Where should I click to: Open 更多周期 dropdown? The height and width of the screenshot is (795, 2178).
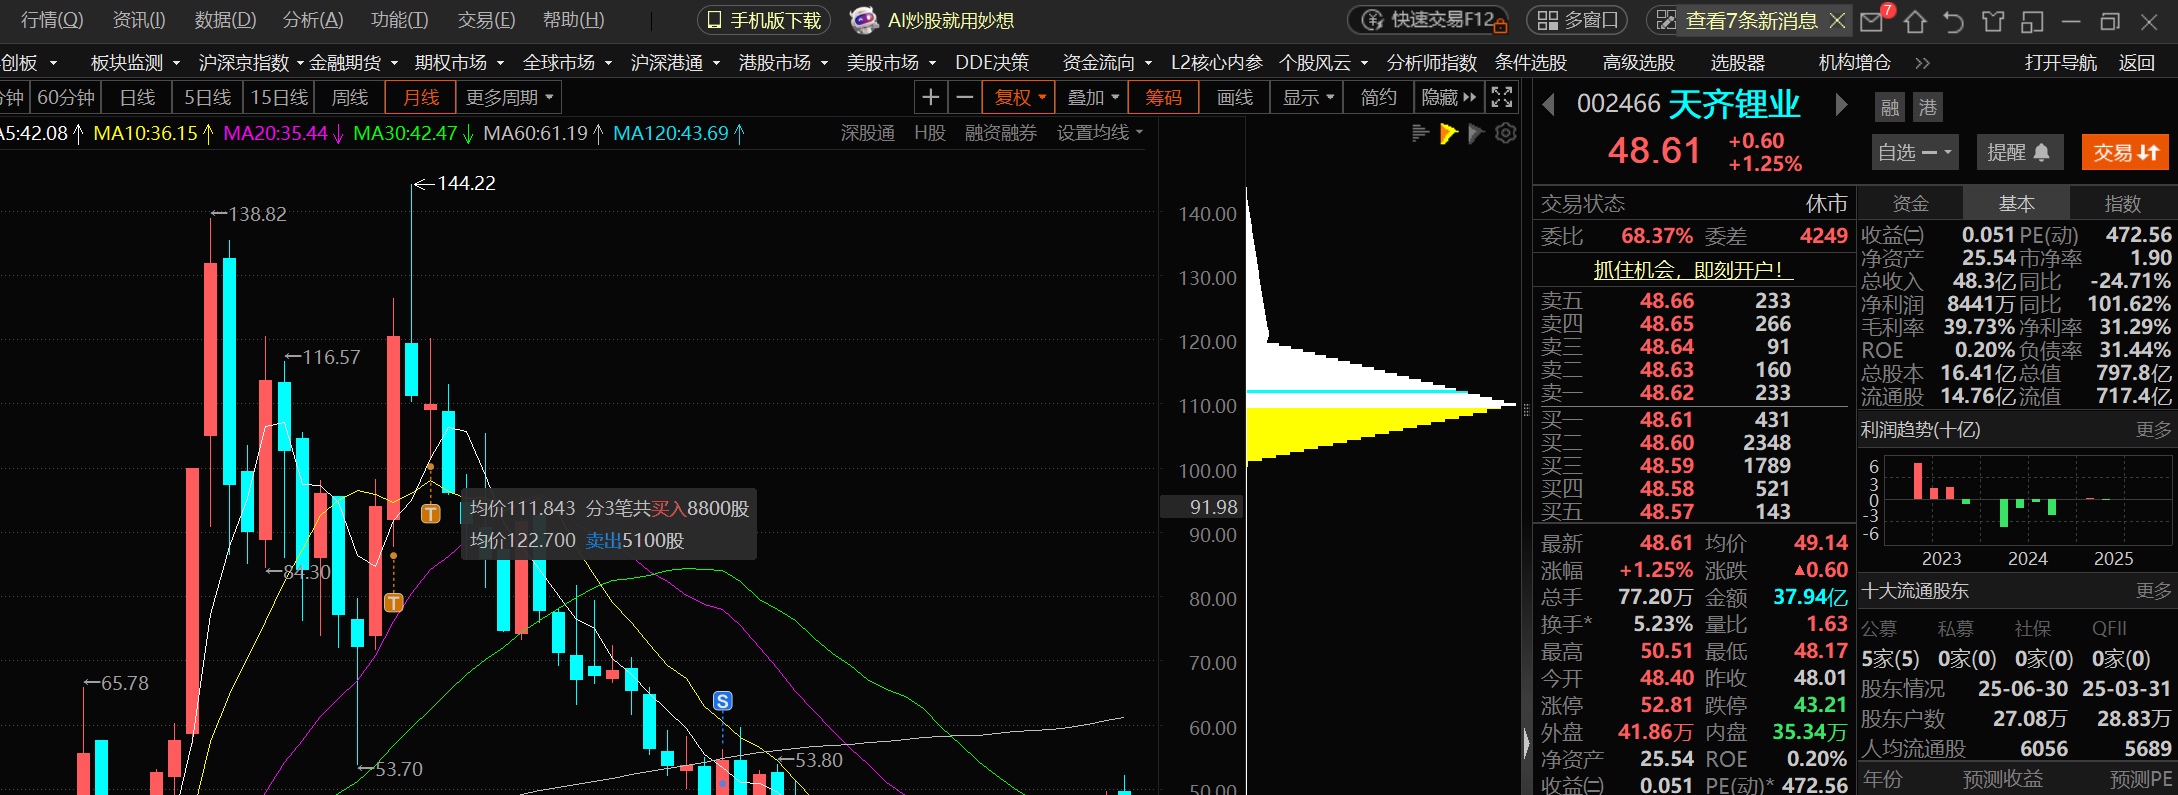(509, 98)
